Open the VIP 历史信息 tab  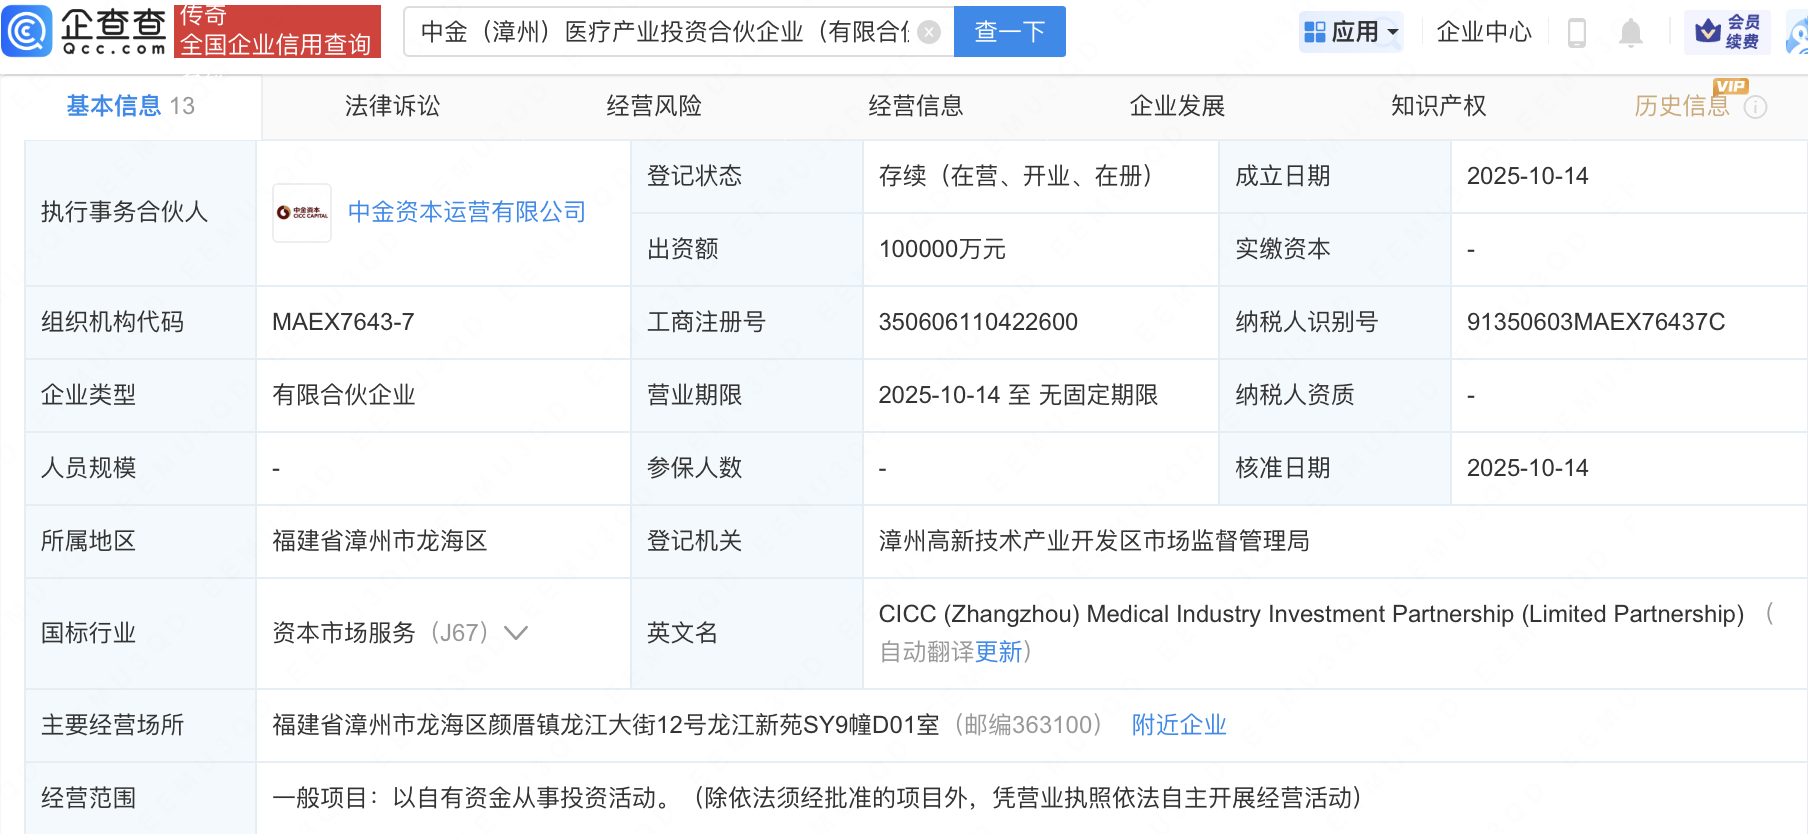1681,106
